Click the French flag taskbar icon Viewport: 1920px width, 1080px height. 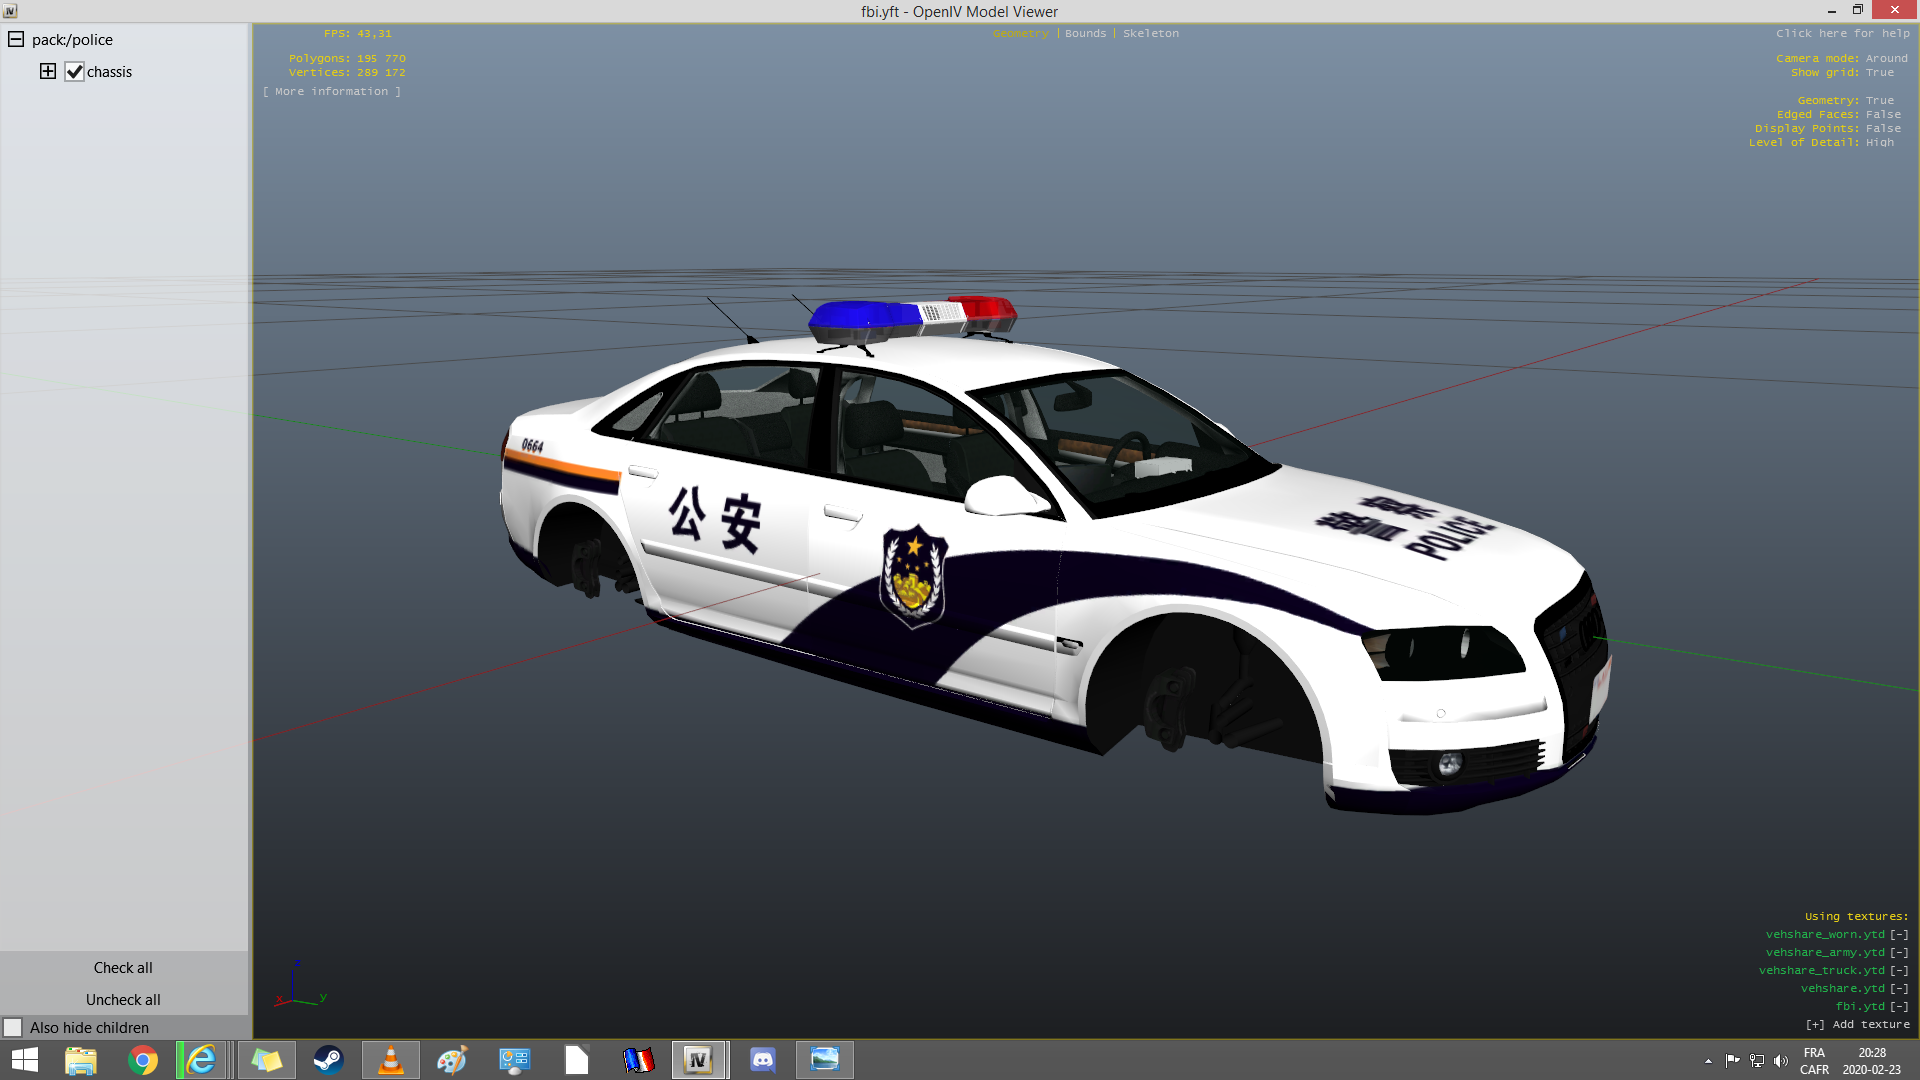[x=638, y=1059]
